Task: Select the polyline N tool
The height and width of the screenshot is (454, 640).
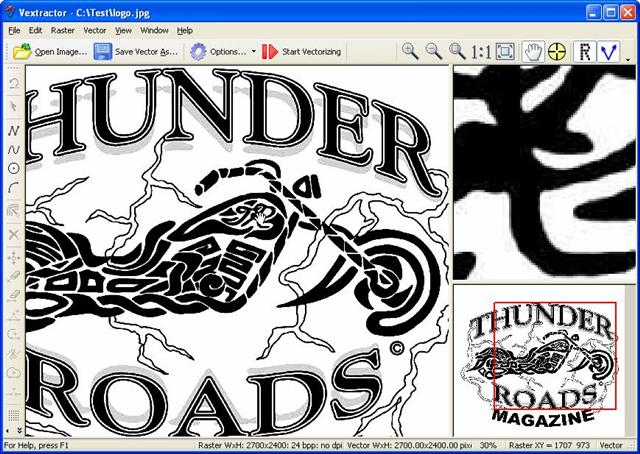Action: click(14, 131)
